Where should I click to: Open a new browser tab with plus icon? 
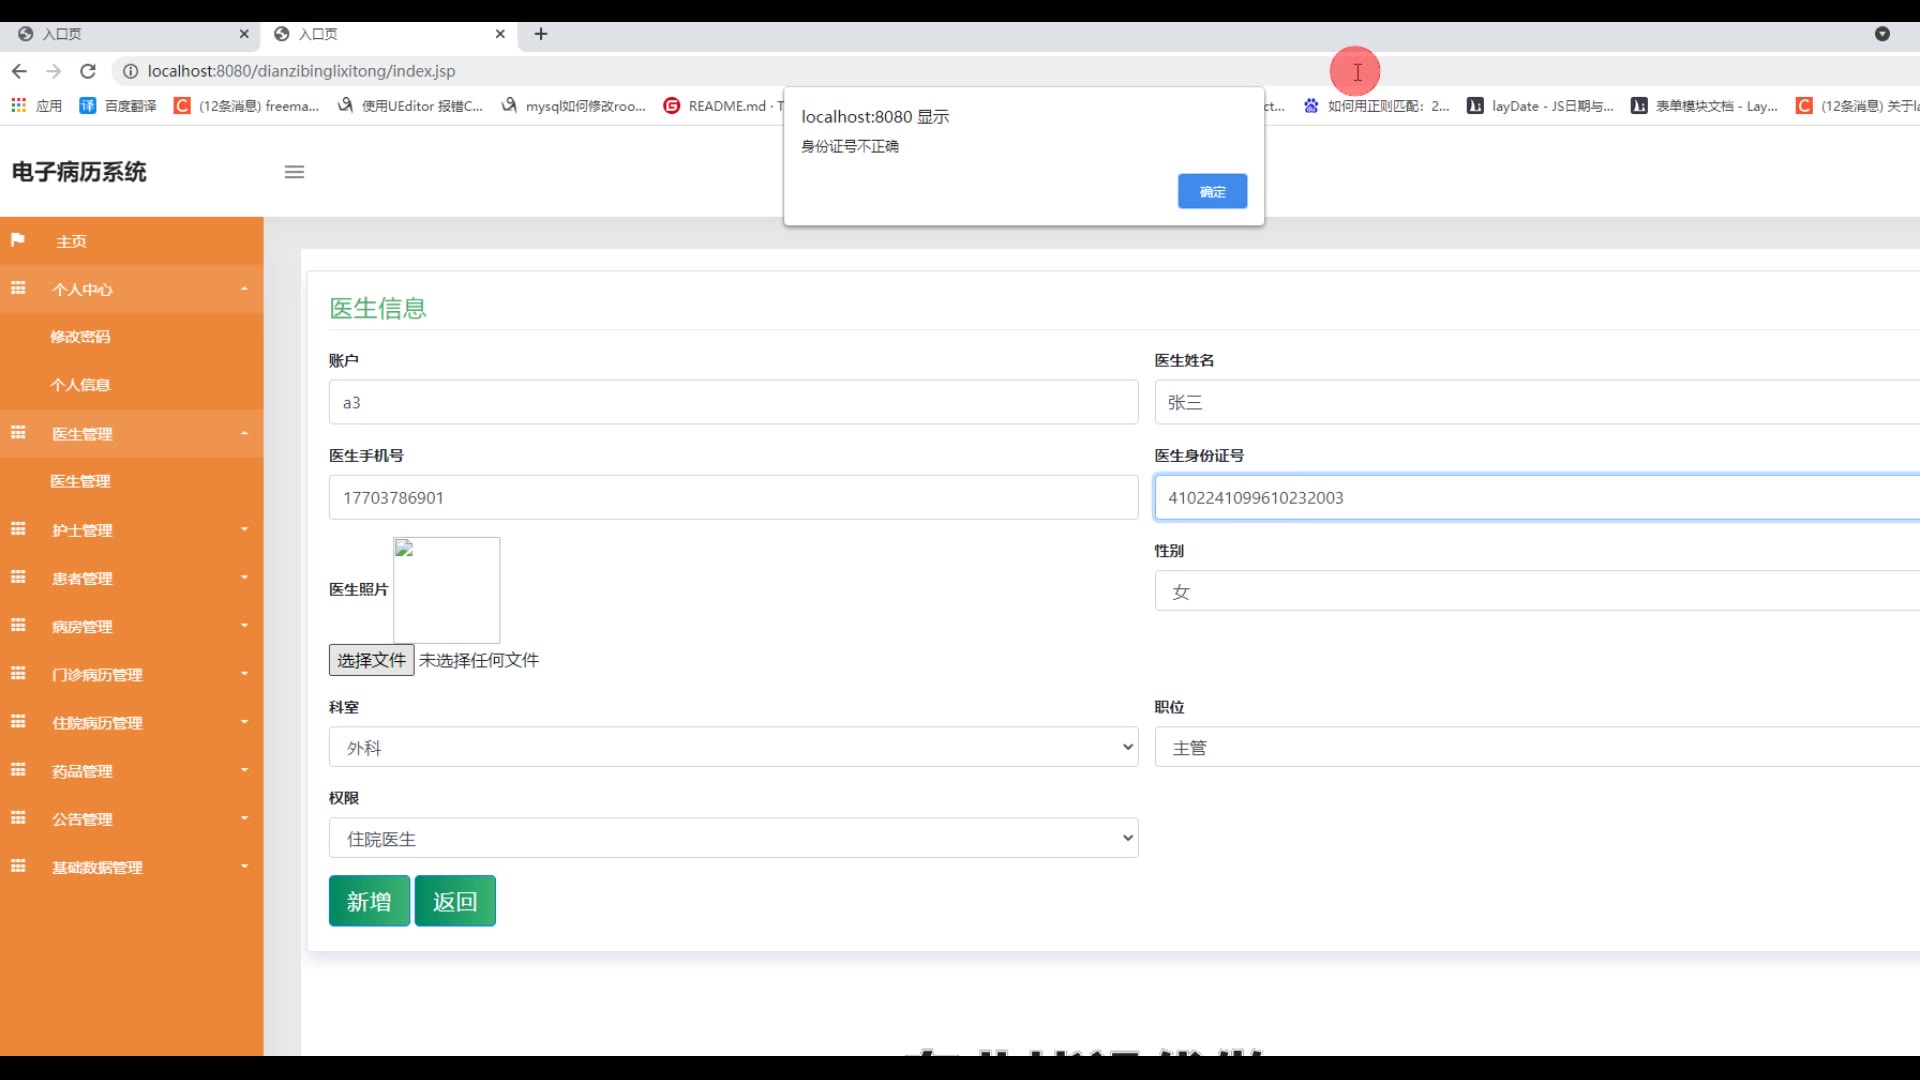[541, 34]
